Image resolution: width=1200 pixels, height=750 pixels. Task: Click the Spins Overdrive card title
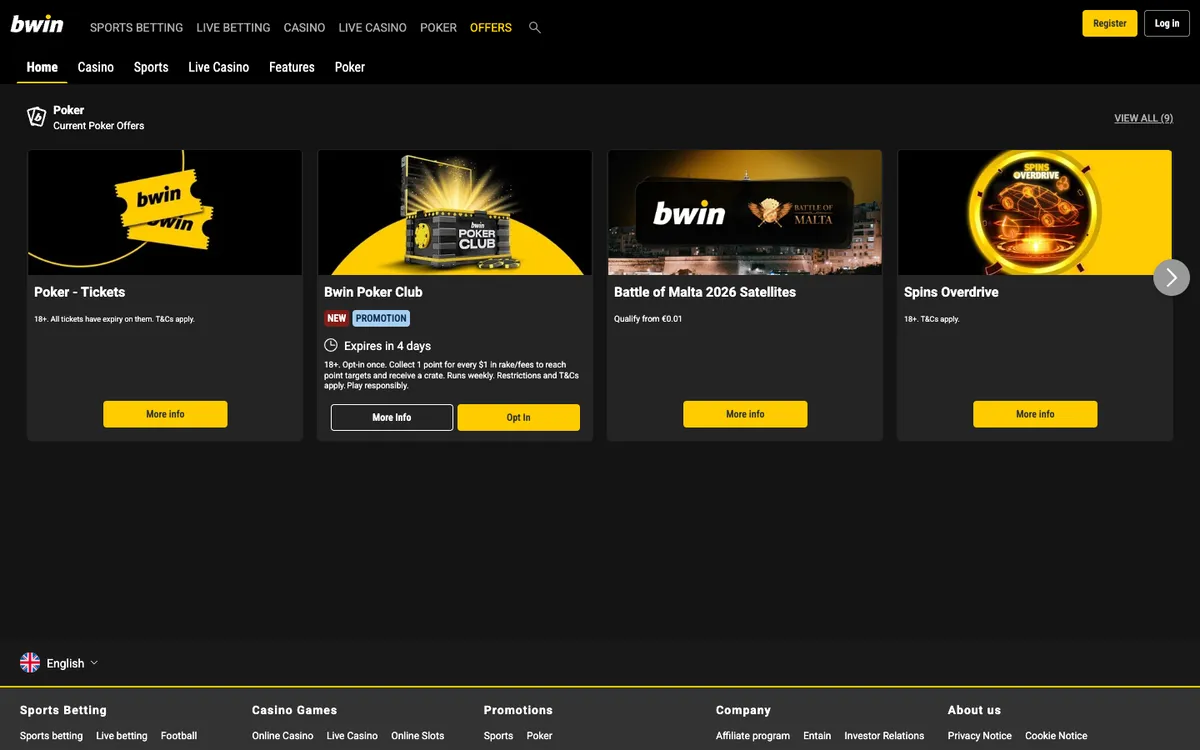(x=951, y=292)
